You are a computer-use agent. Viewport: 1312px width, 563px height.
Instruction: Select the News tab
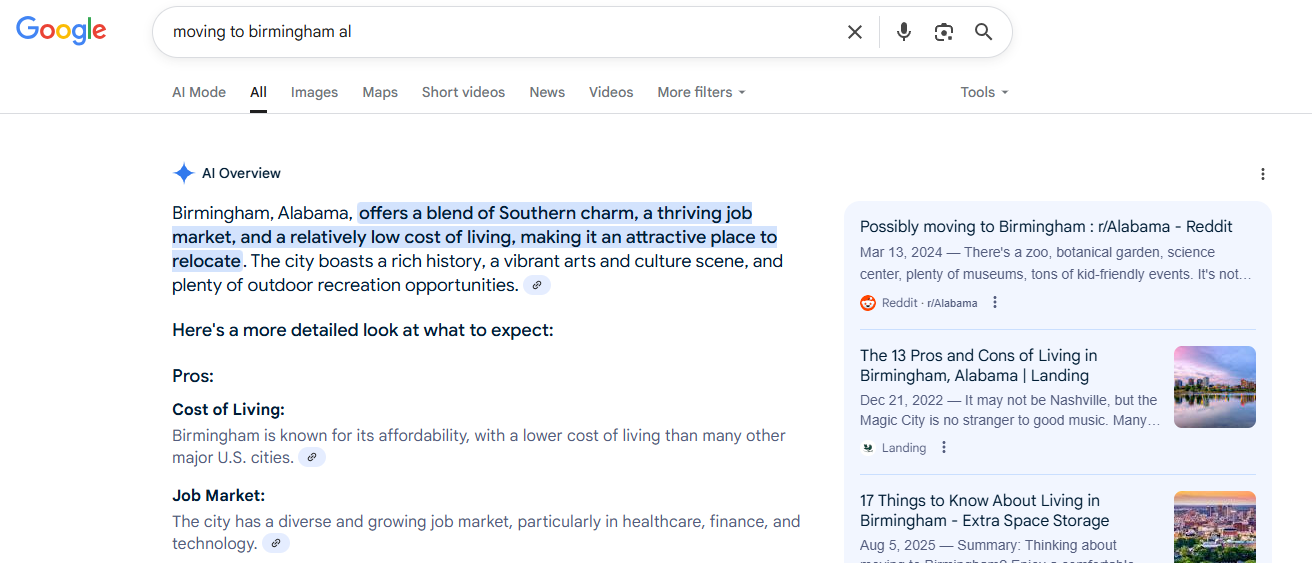point(547,92)
